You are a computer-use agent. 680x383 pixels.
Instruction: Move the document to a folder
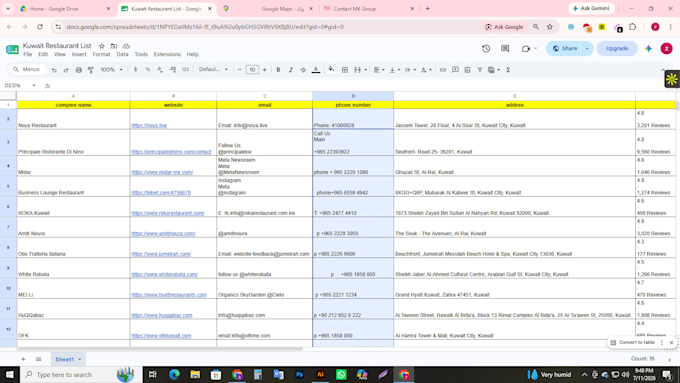click(114, 46)
